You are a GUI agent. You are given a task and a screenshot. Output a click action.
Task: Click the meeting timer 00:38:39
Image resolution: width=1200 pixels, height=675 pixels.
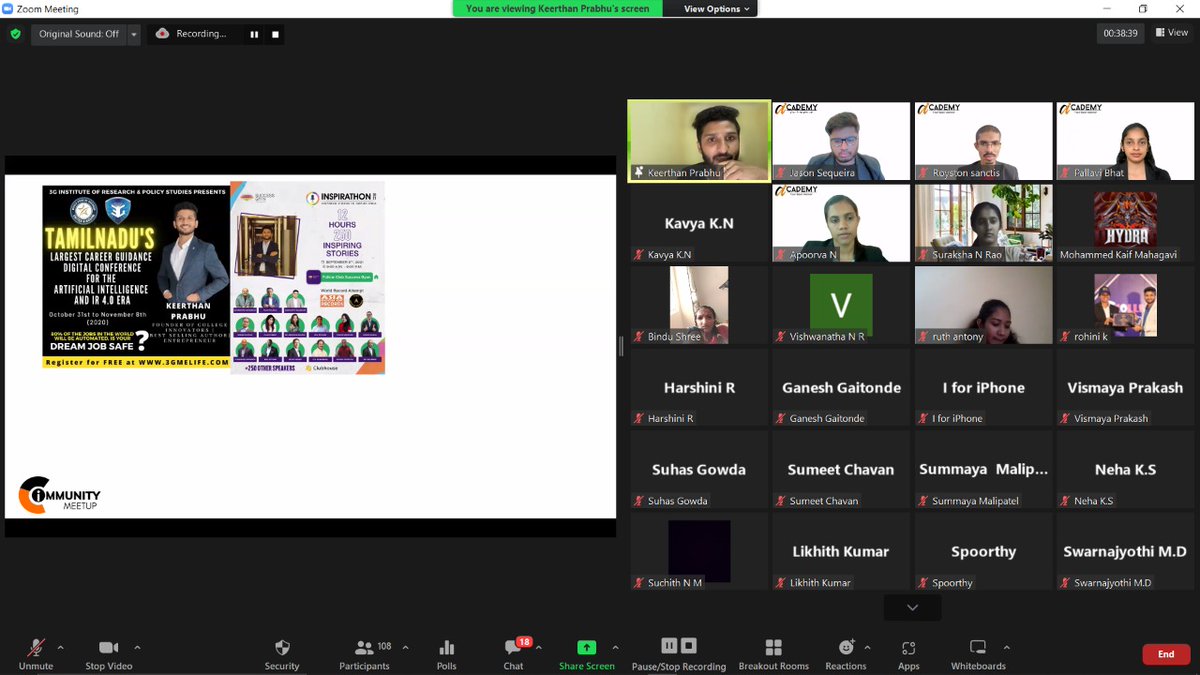click(x=1120, y=33)
